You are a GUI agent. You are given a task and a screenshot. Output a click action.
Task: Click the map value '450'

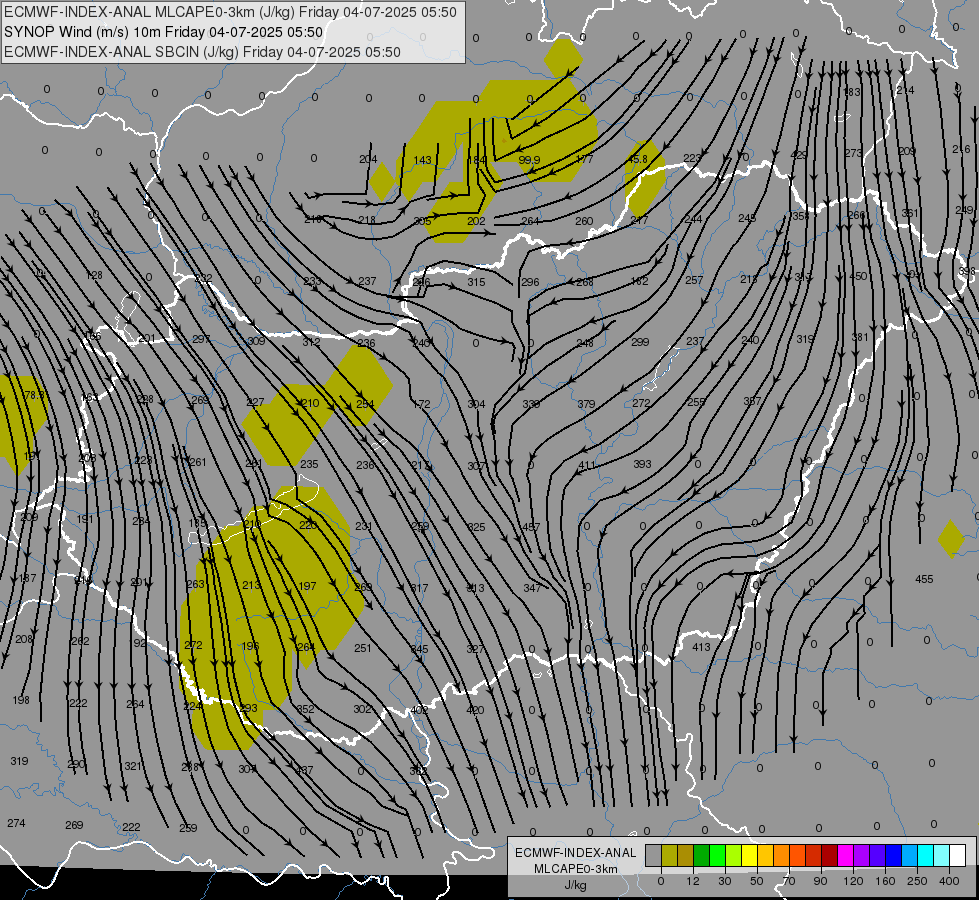[858, 276]
